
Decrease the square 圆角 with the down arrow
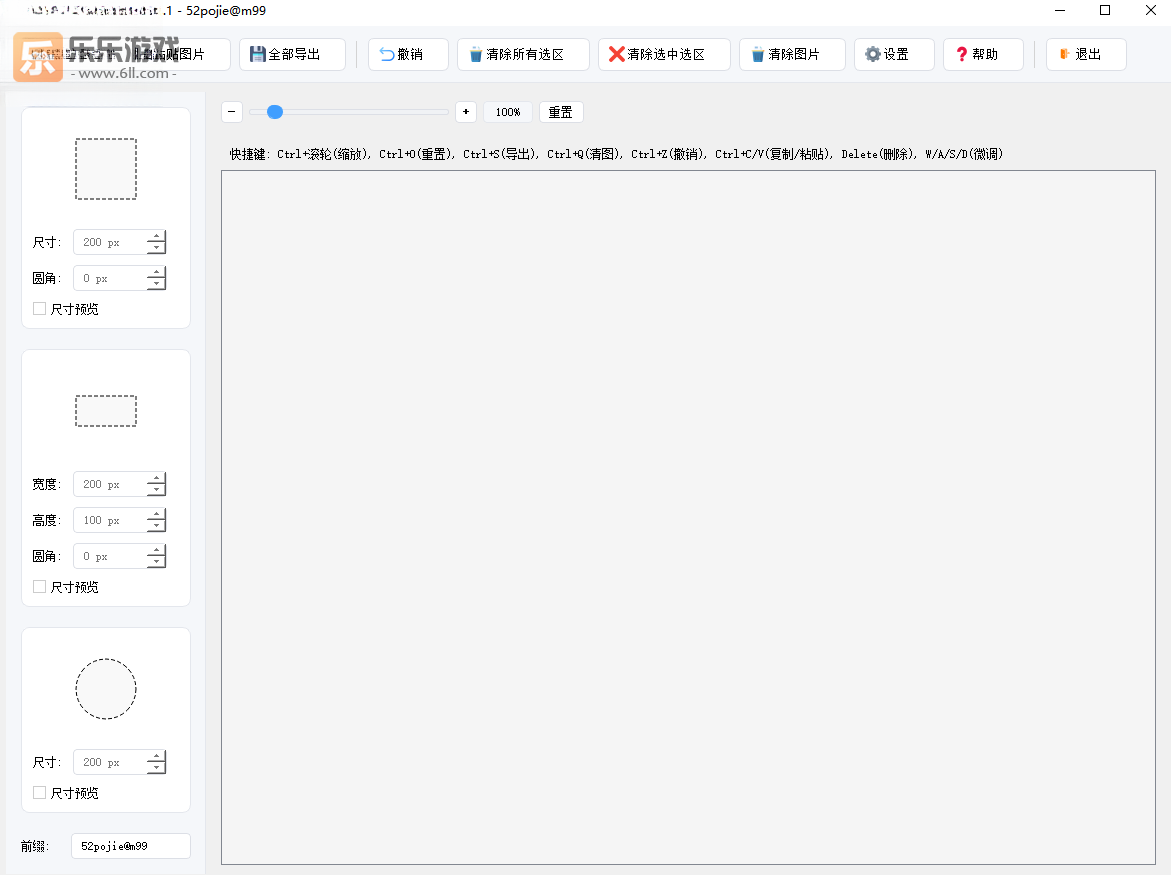(156, 284)
